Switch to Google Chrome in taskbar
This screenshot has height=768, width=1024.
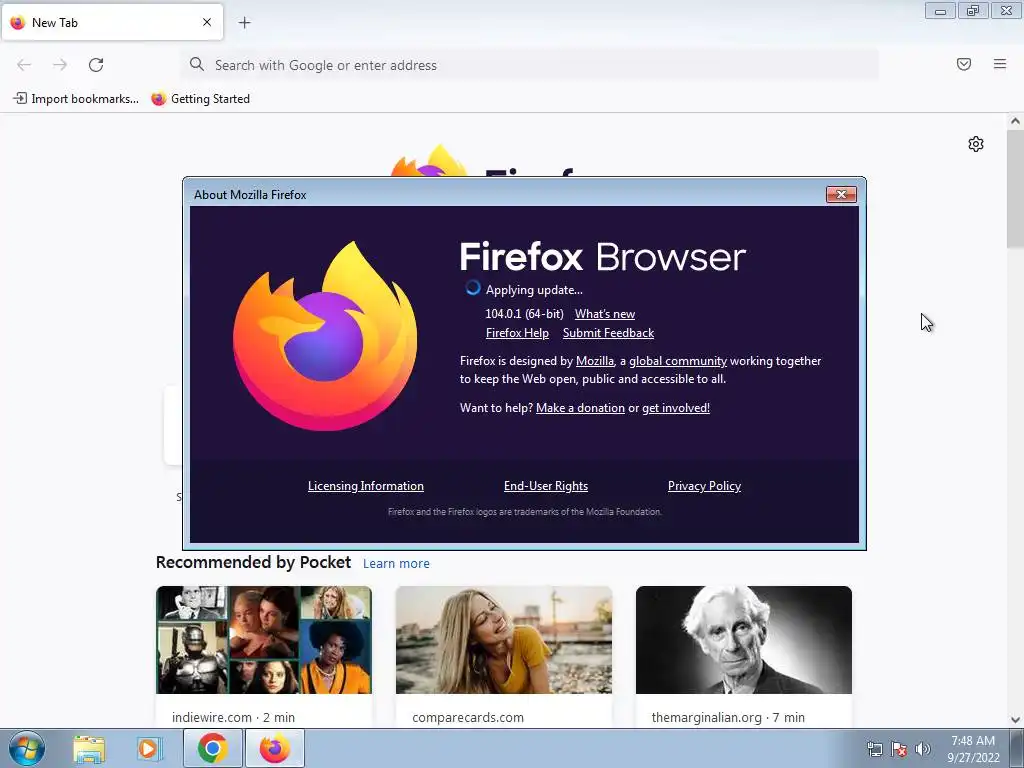212,748
